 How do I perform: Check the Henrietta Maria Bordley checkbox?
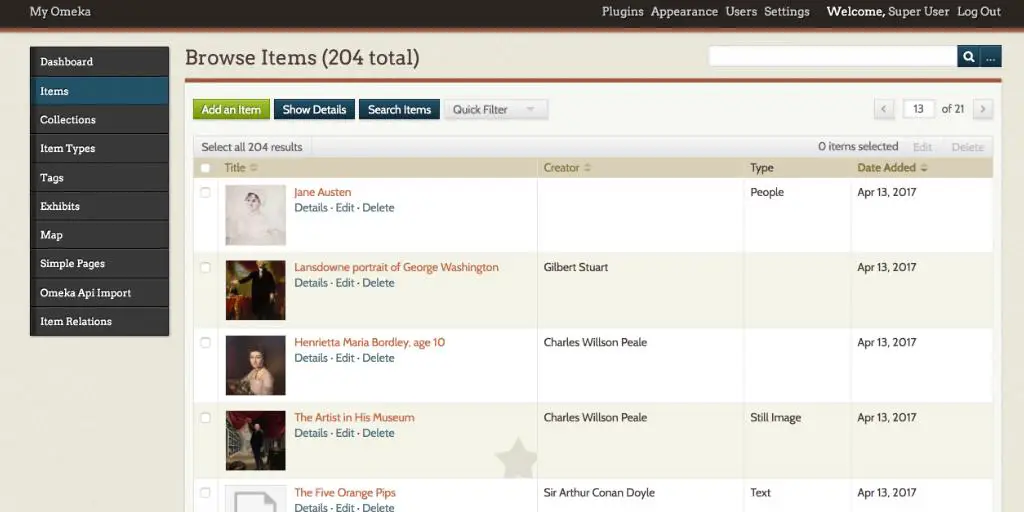point(206,343)
